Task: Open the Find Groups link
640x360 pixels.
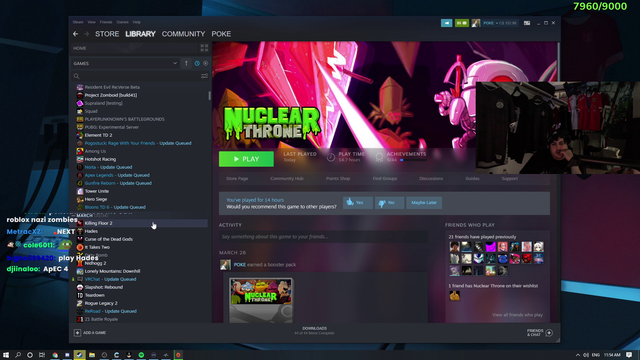Action: tap(384, 178)
